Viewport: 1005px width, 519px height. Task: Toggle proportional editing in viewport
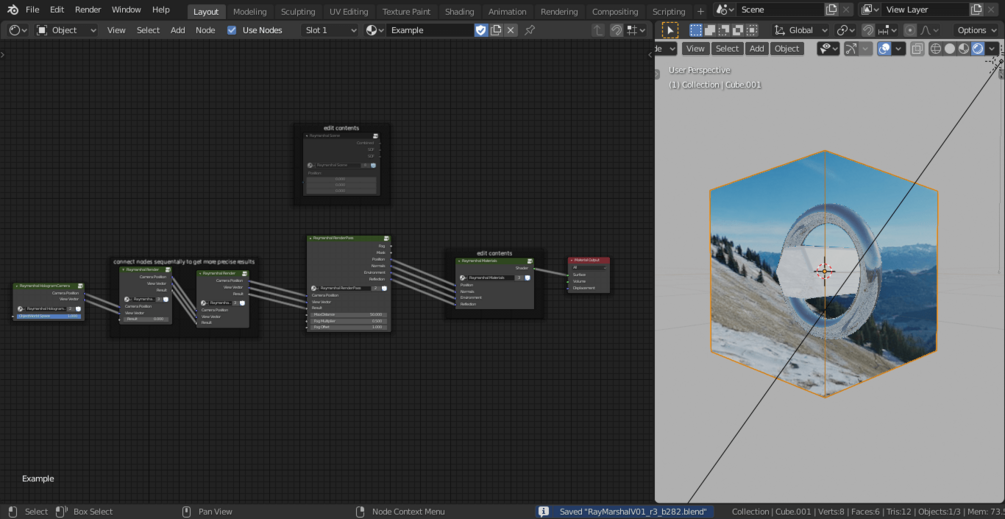(x=909, y=30)
